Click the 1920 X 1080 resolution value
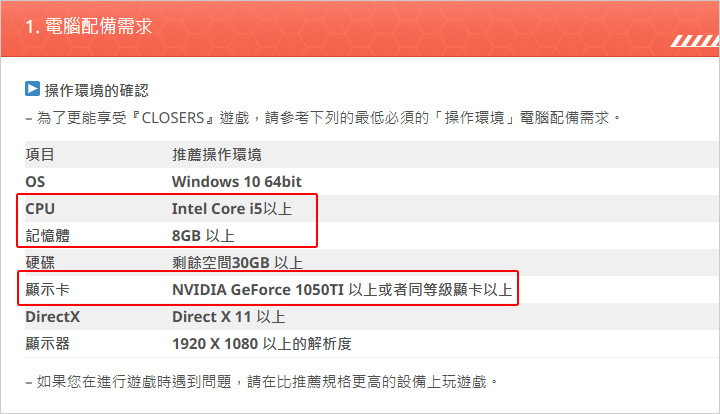The image size is (720, 414). 215,344
